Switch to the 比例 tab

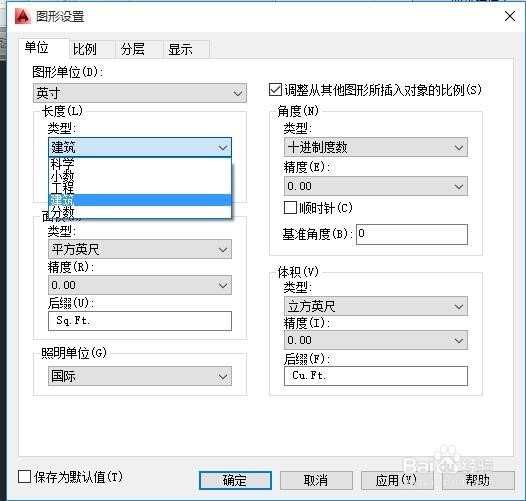(85, 49)
